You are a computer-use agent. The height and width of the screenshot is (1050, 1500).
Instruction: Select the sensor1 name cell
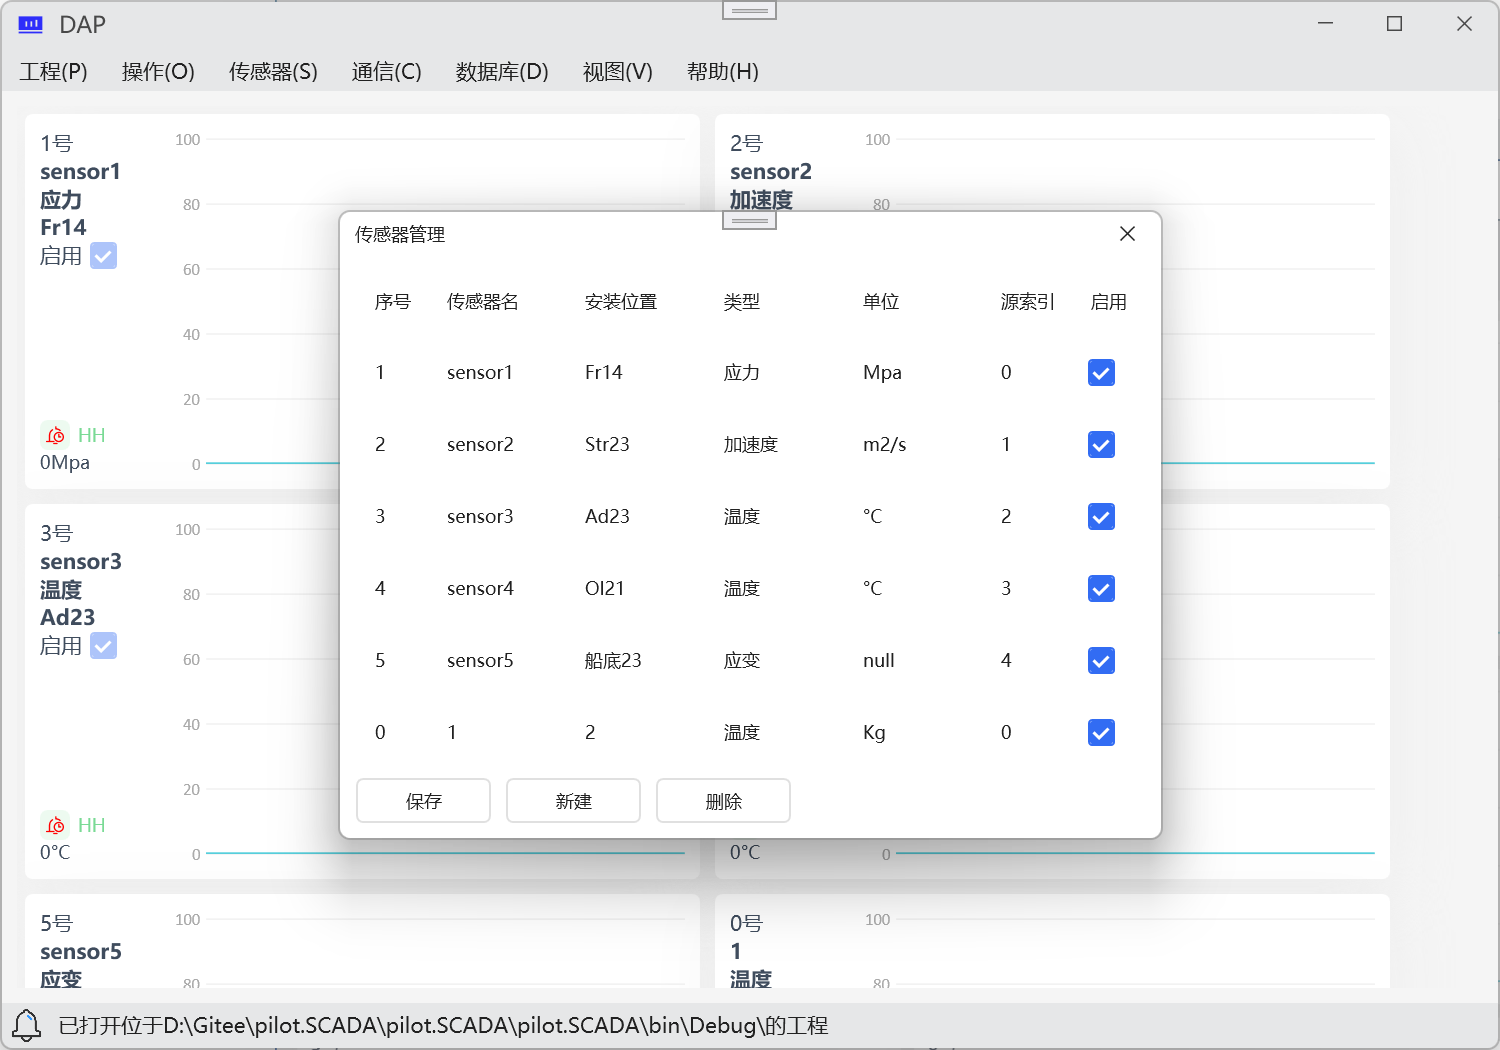coord(480,373)
